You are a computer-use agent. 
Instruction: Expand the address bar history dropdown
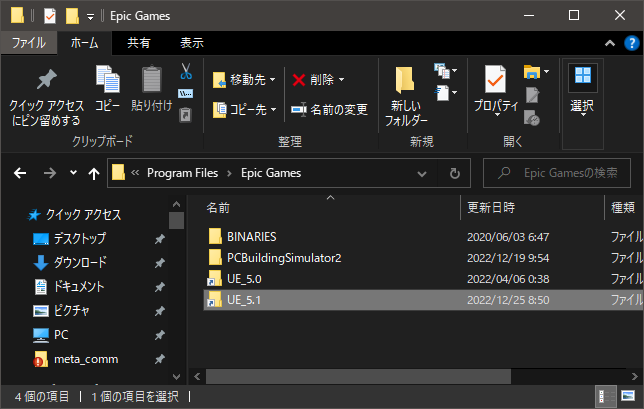[x=422, y=174]
